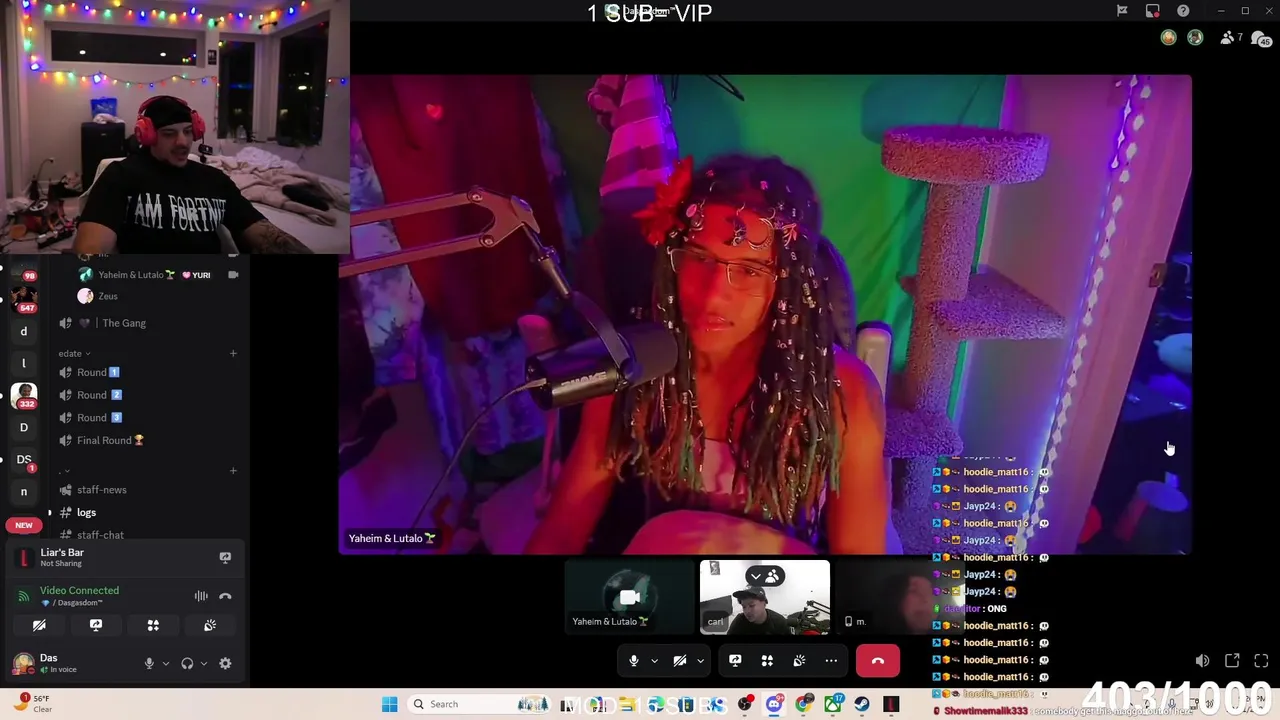Open Windows Start menu
The width and height of the screenshot is (1280, 720).
(x=389, y=704)
